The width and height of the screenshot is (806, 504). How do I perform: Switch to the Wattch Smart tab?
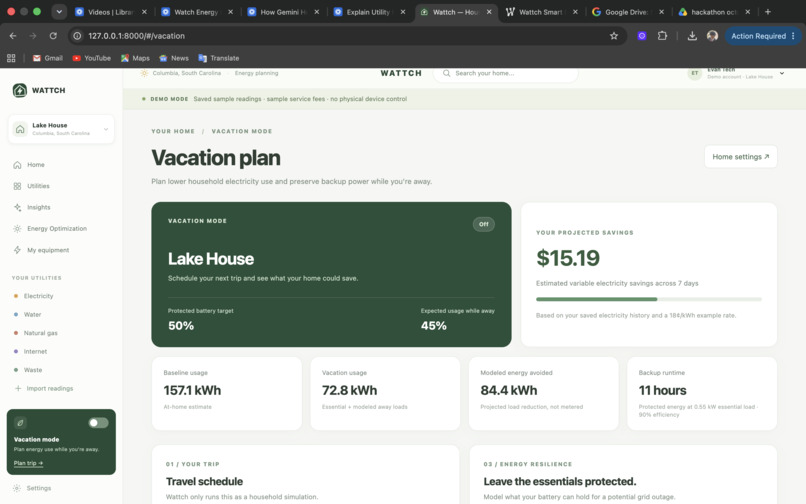click(x=542, y=12)
